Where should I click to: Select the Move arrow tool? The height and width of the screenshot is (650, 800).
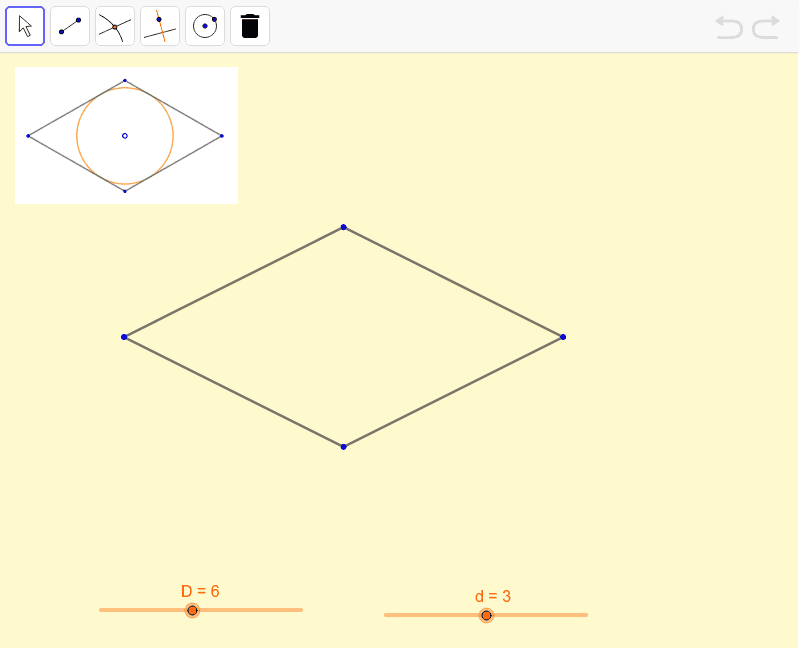pyautogui.click(x=25, y=26)
